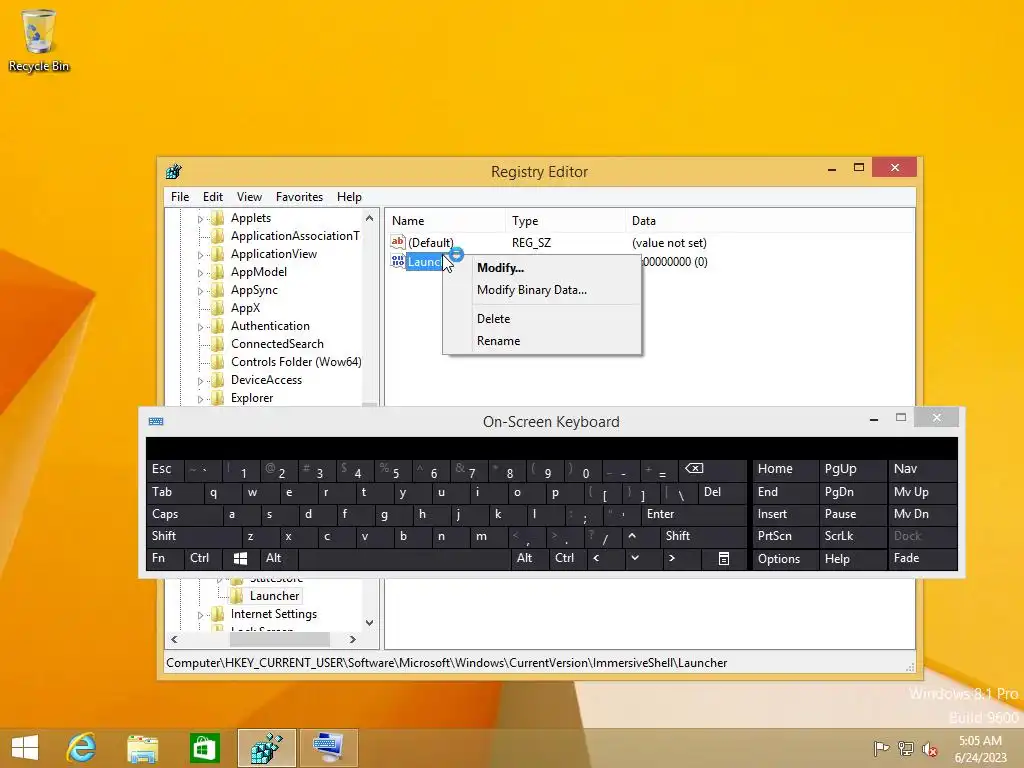Open the Edit menu
Screen dimensions: 1024x768
[213, 197]
